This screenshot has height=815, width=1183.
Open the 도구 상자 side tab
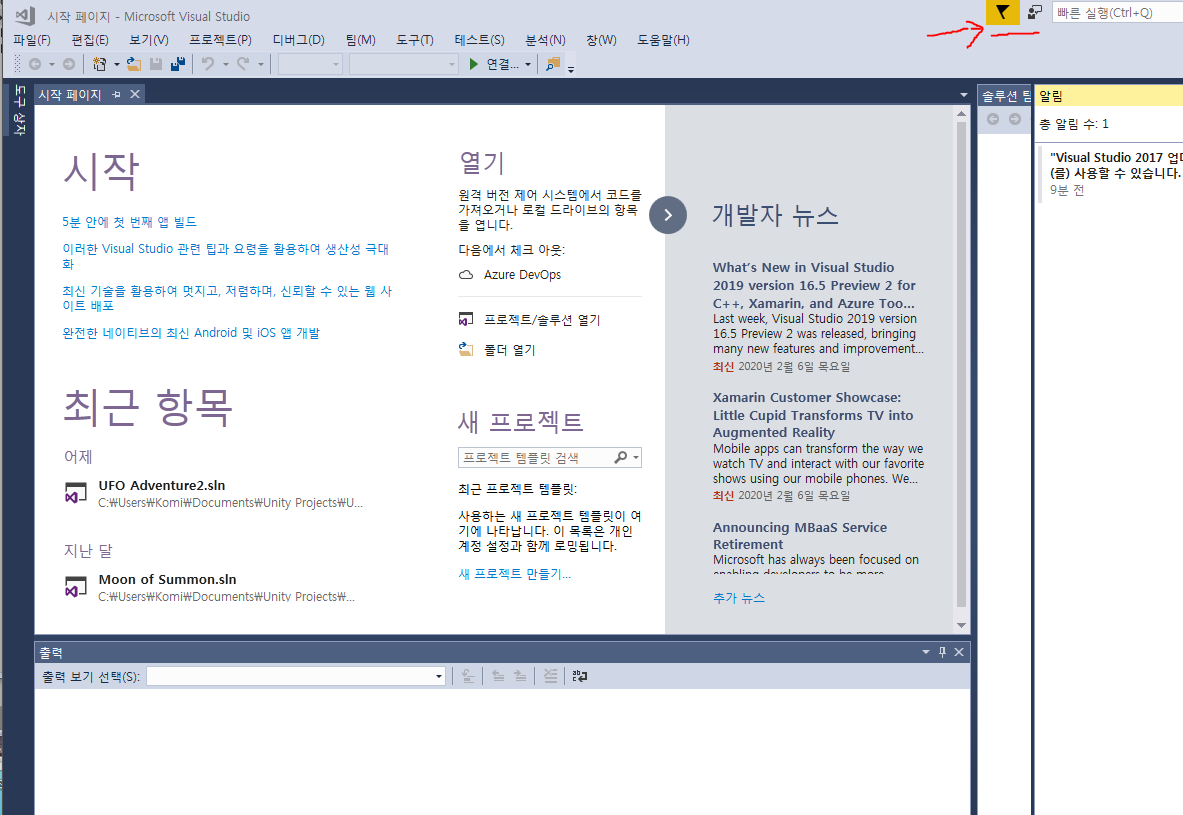tap(20, 110)
